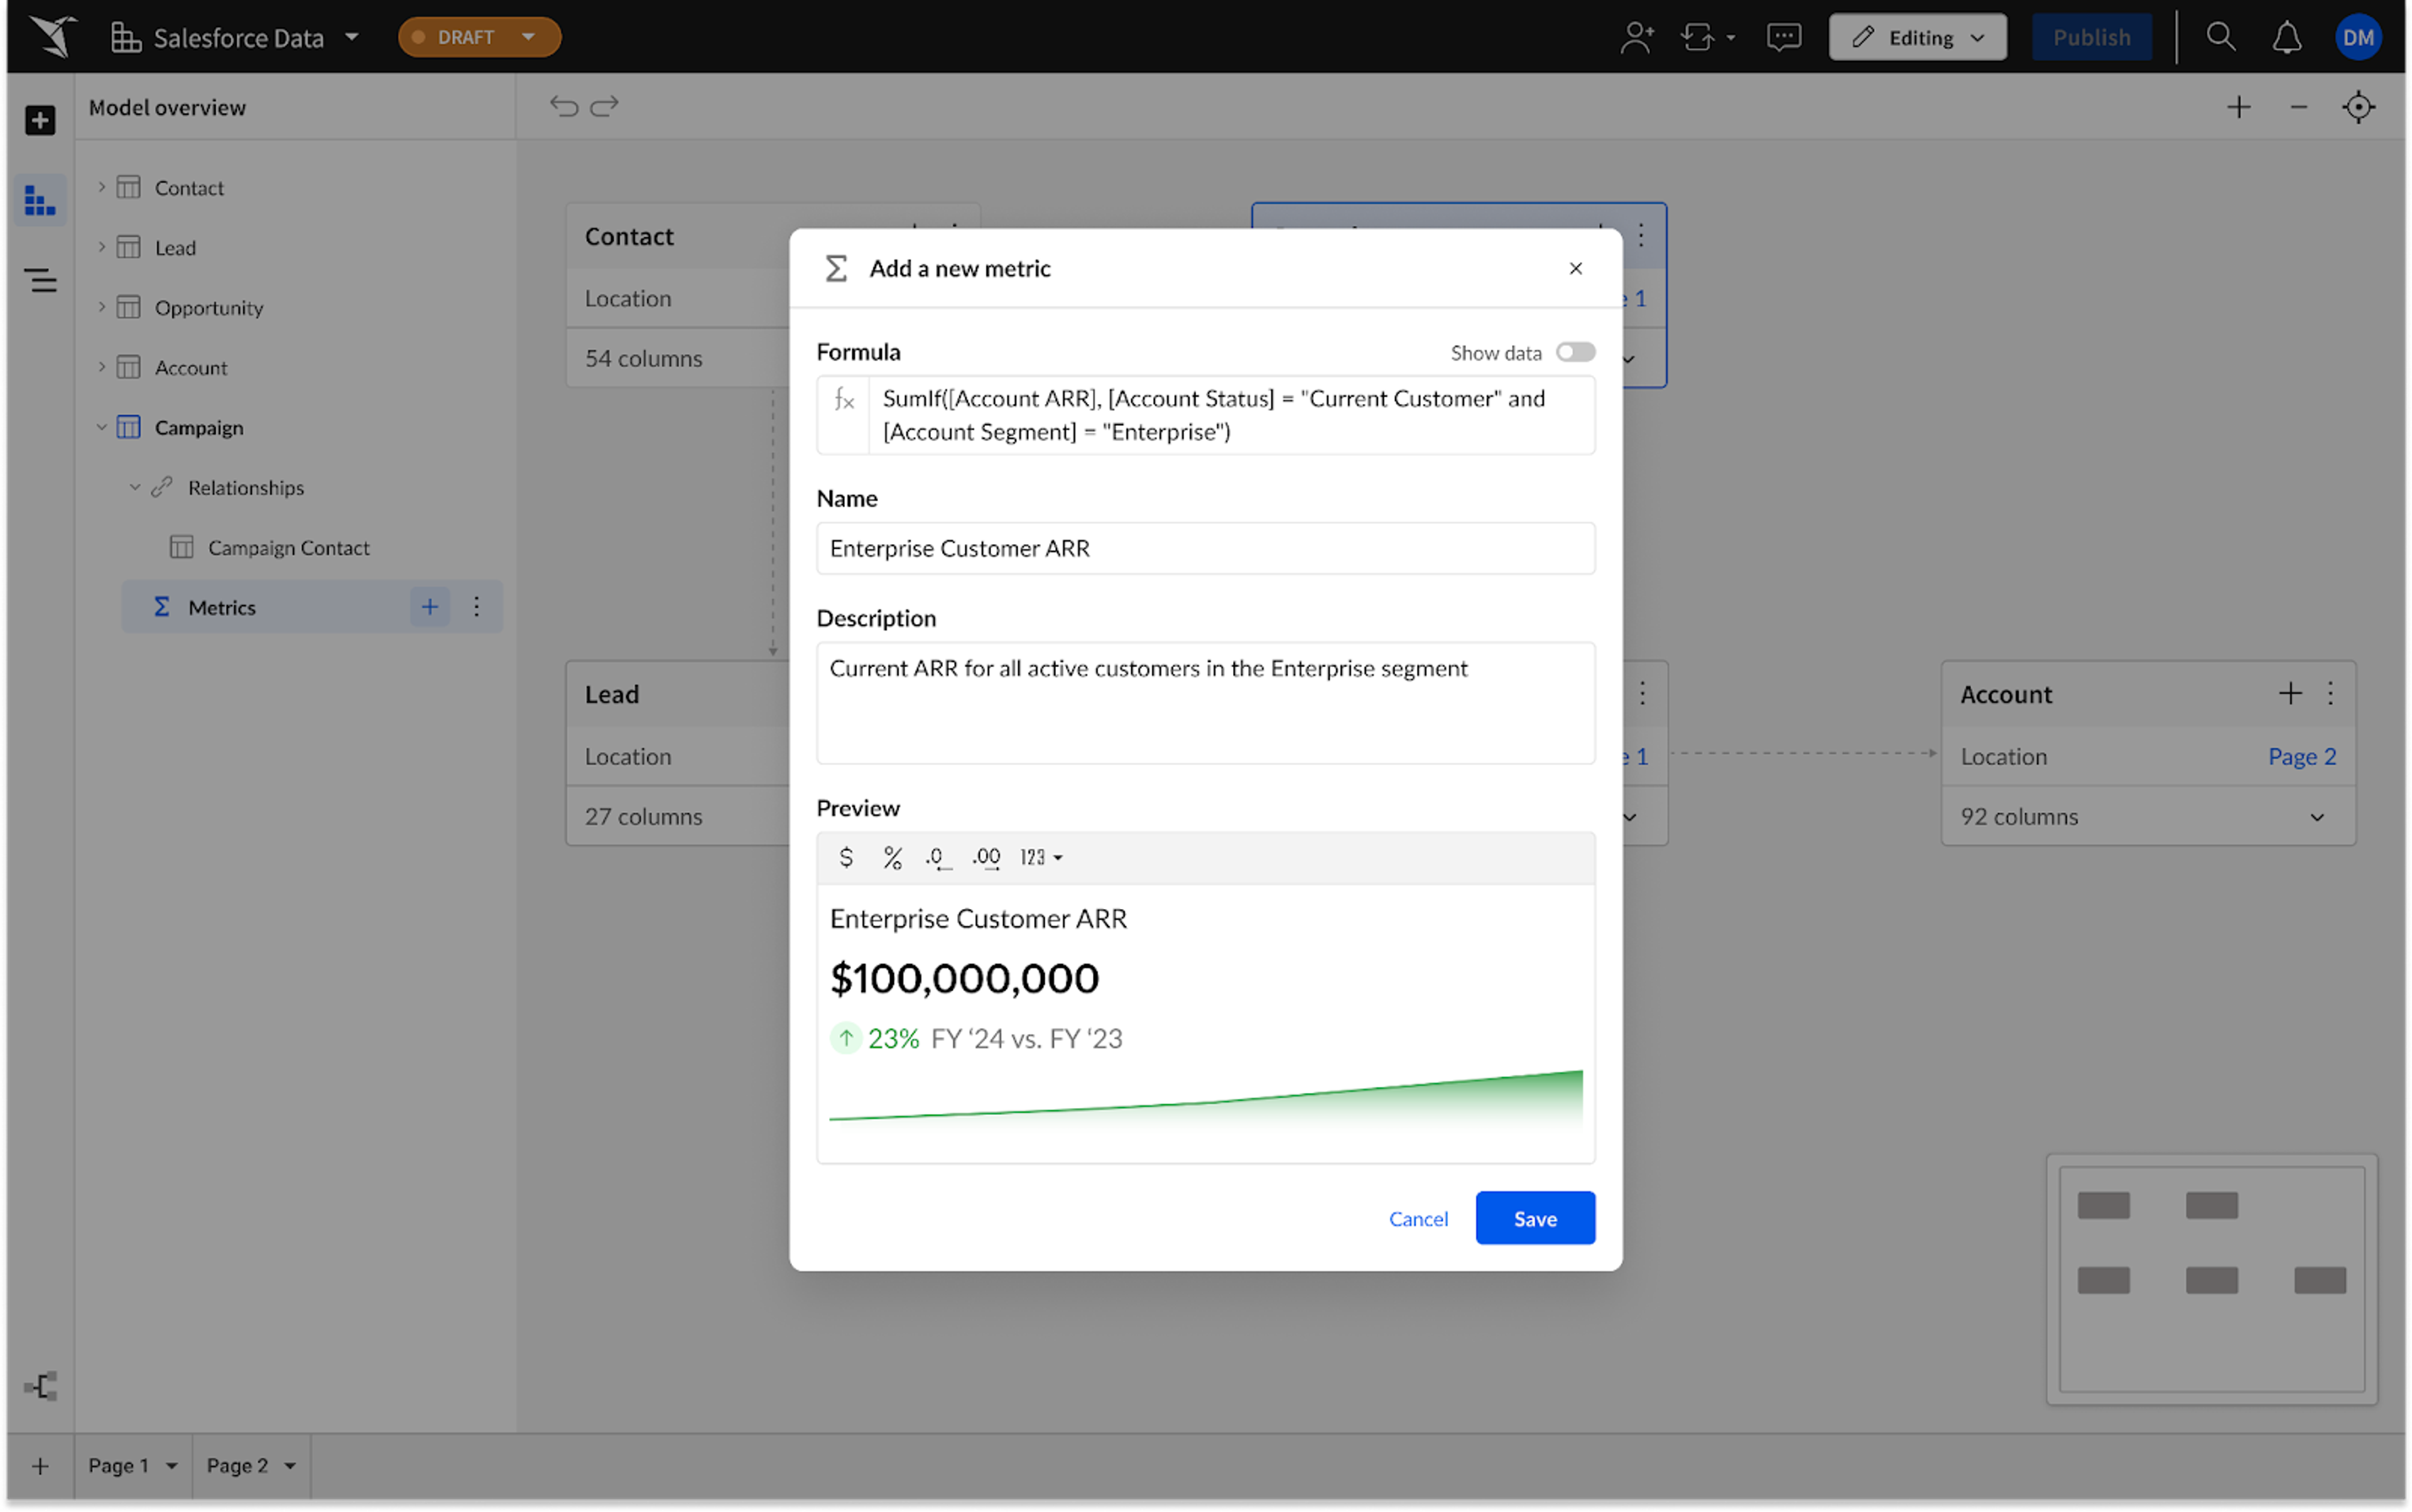Open the notifications bell
2412x1512 pixels.
pyautogui.click(x=2287, y=37)
